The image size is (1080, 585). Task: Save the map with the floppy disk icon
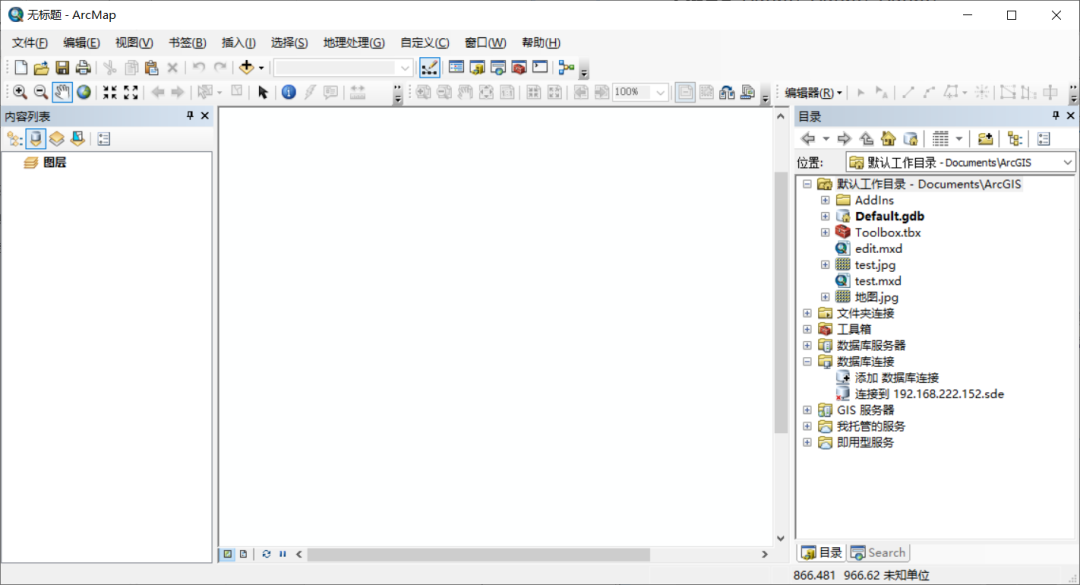click(63, 68)
